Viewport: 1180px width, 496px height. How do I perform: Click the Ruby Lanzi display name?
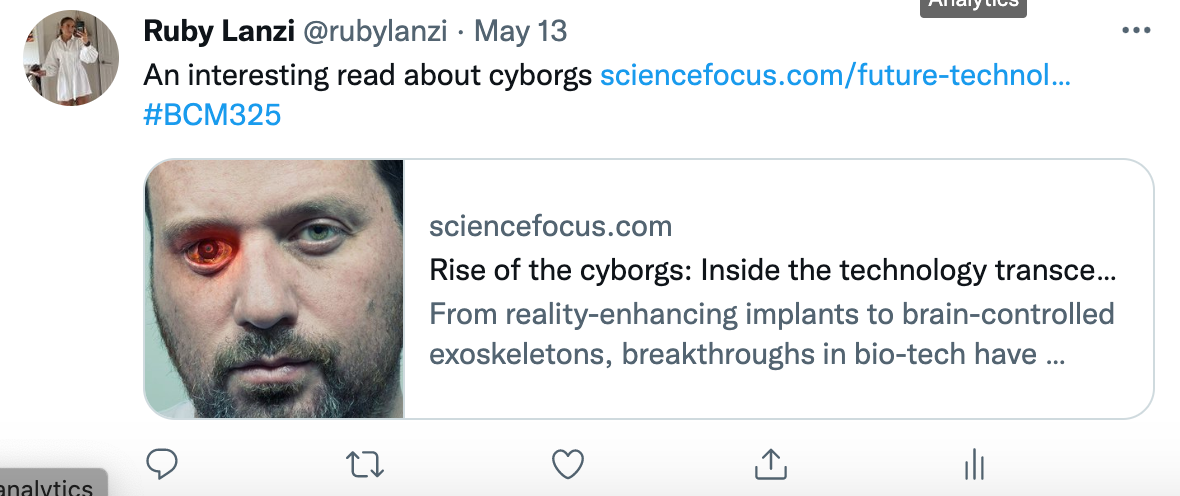point(218,31)
